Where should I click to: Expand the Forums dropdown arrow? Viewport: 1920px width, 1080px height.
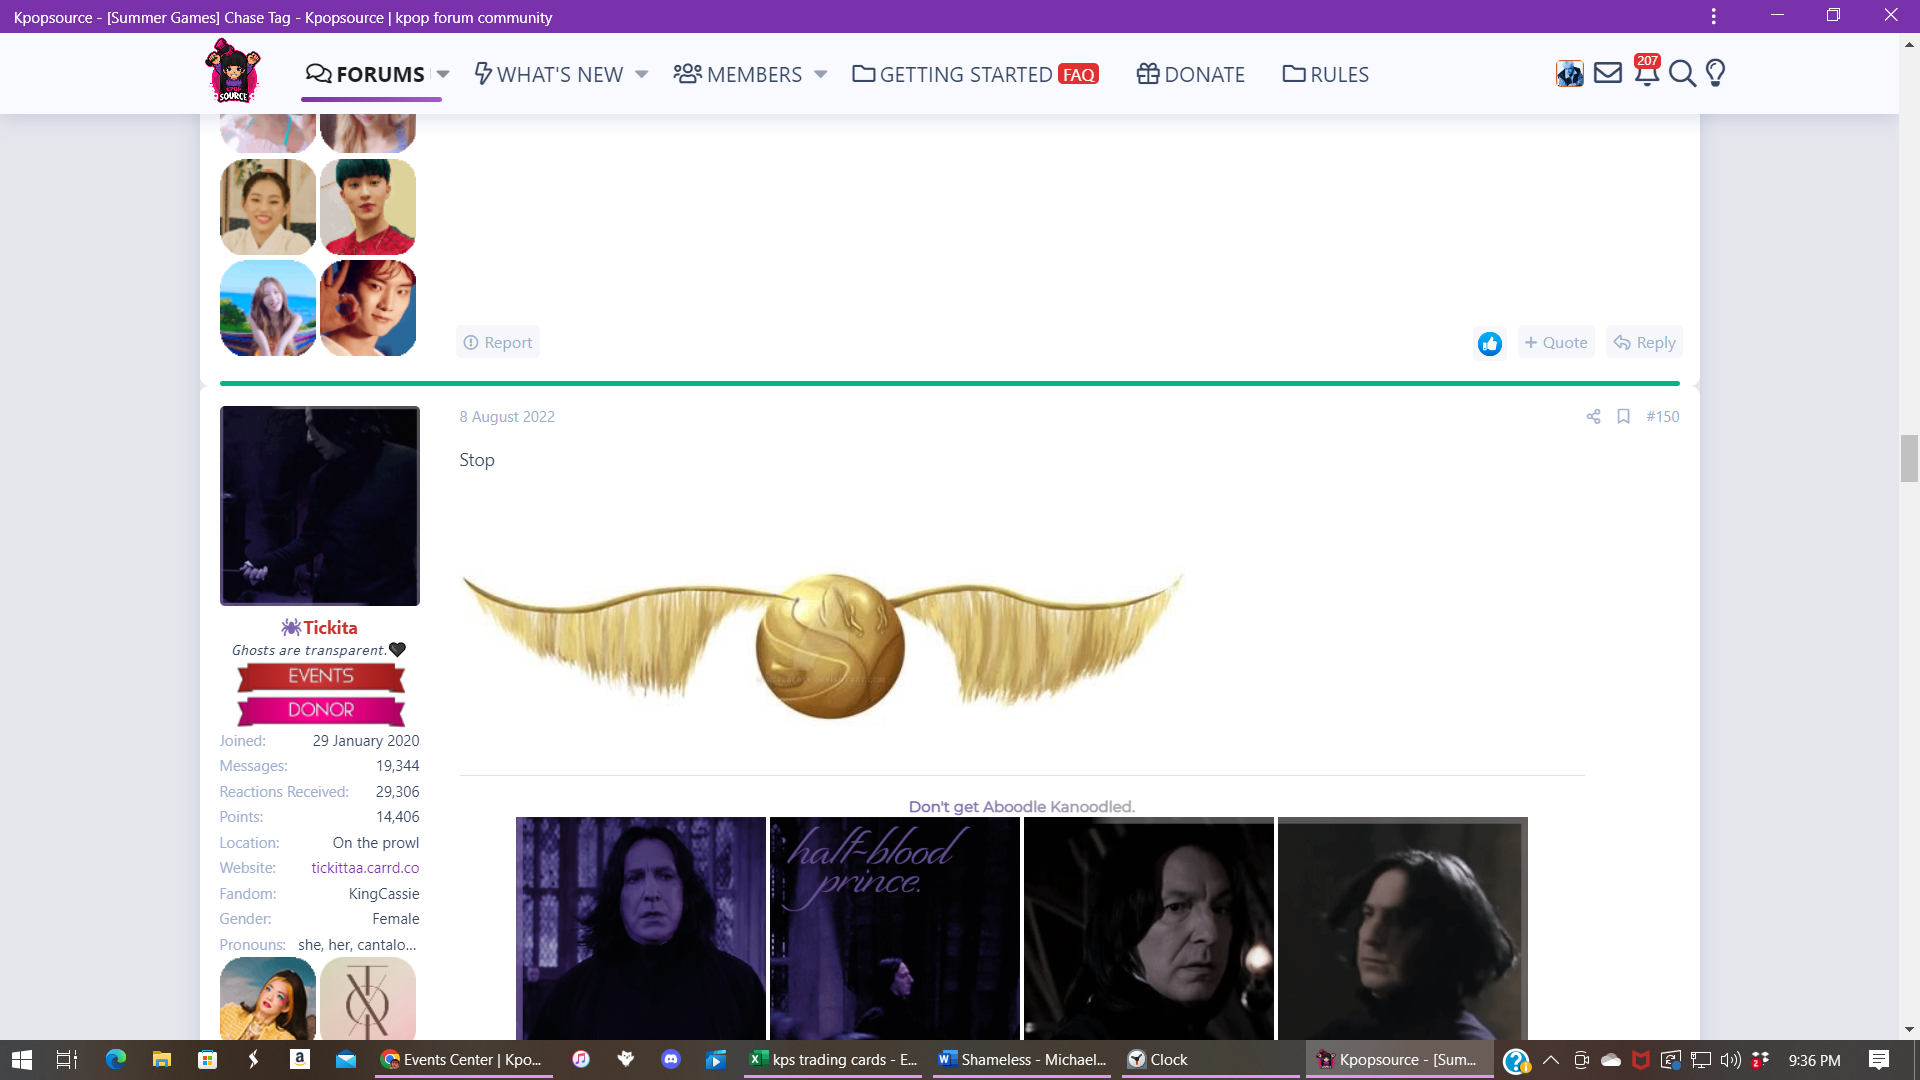pos(443,74)
